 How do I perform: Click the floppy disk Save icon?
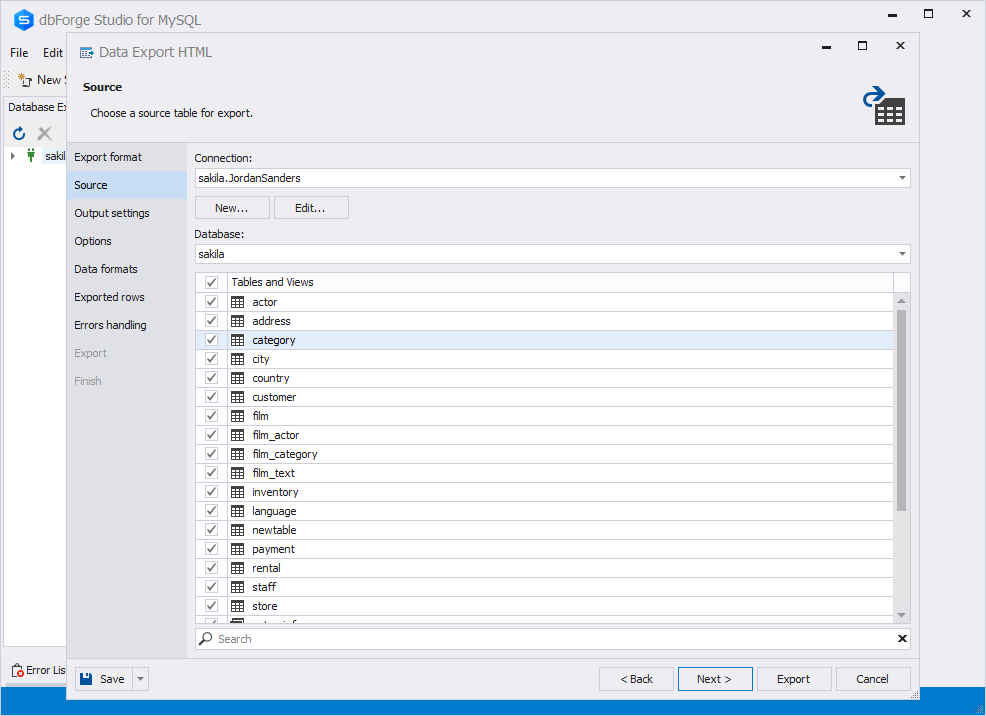(86, 679)
